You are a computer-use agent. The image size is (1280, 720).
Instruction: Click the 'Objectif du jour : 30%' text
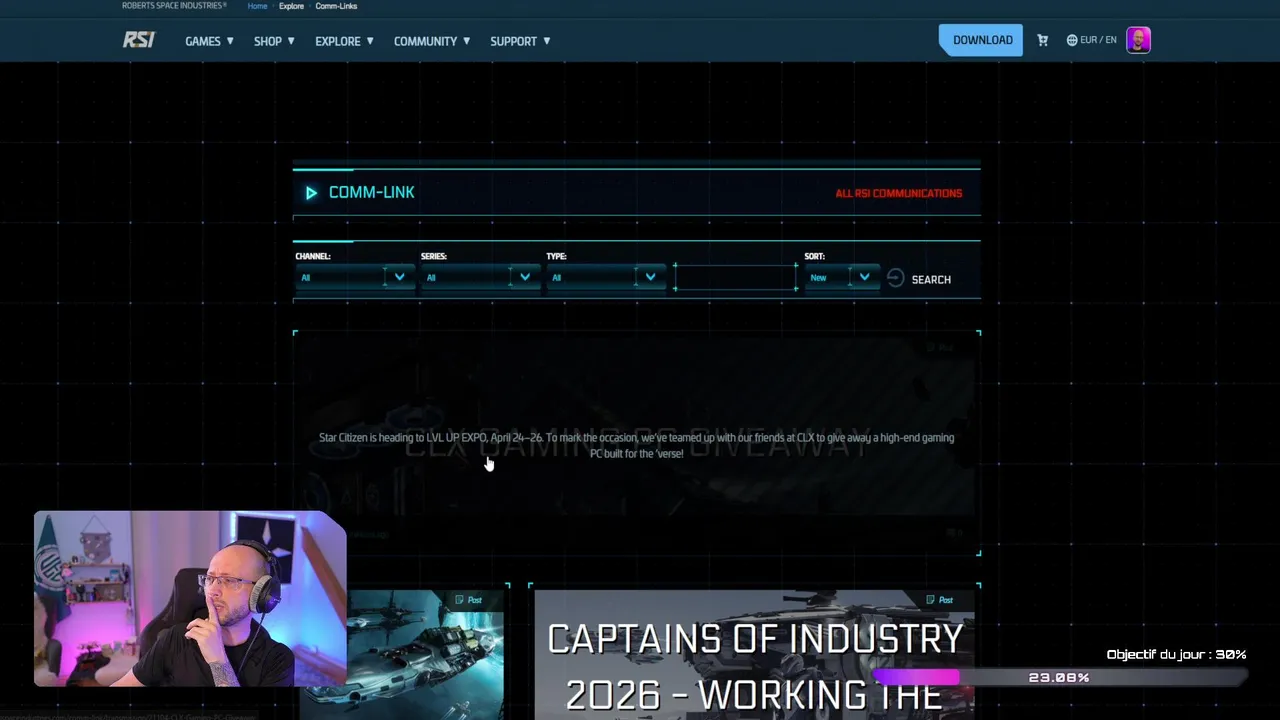[1176, 654]
